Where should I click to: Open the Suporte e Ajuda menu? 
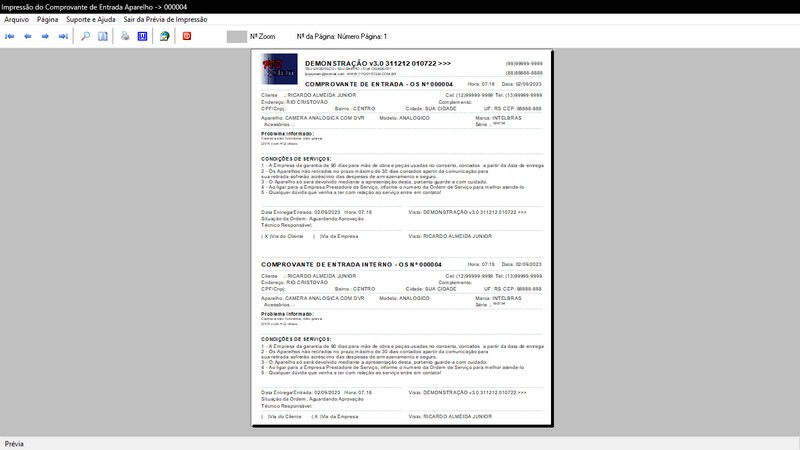(x=91, y=19)
